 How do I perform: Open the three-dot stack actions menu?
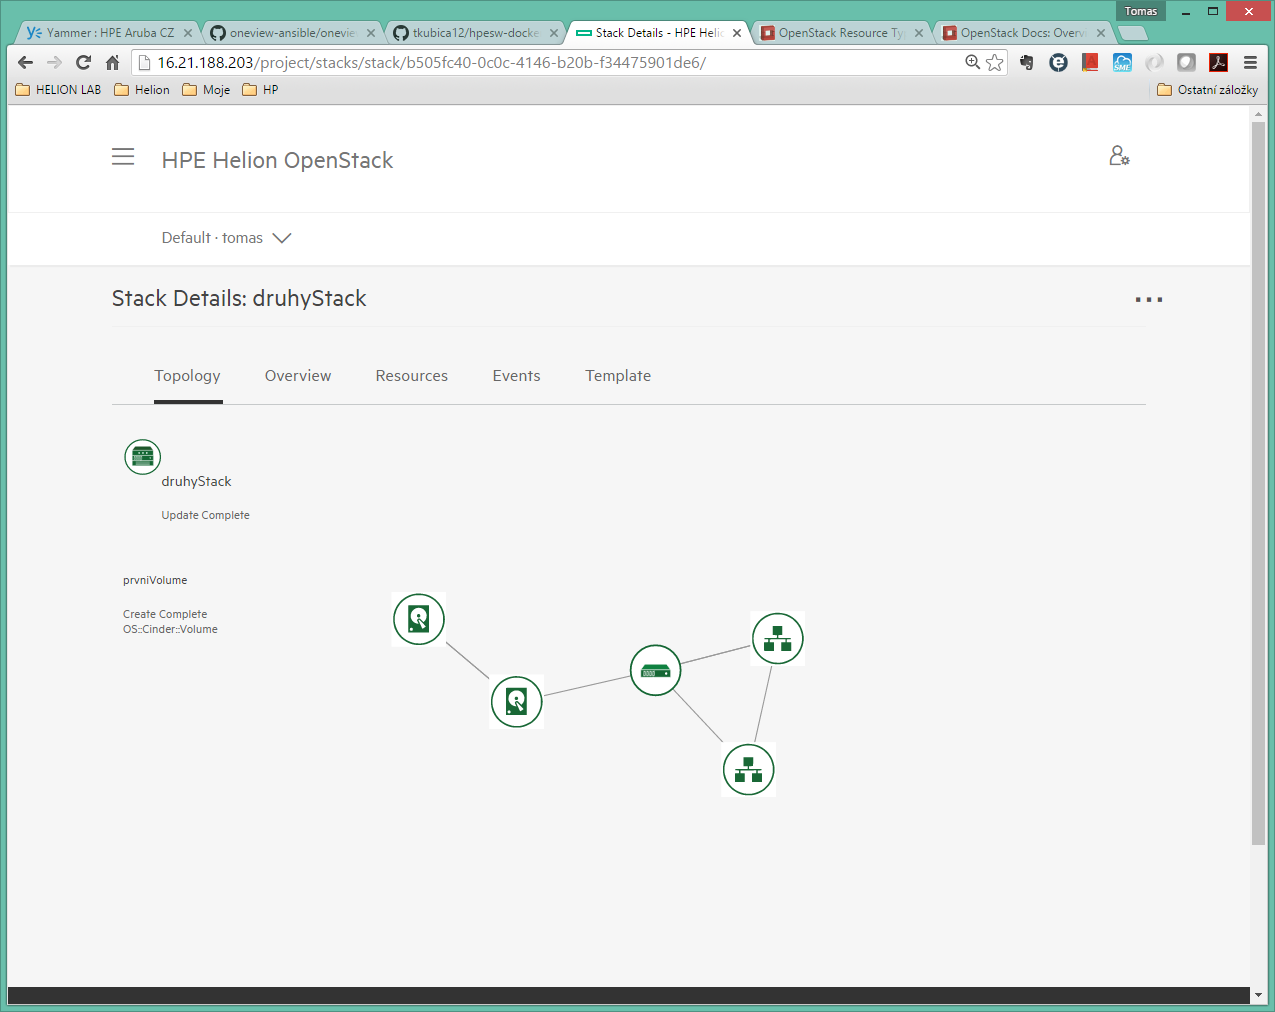coord(1149,299)
